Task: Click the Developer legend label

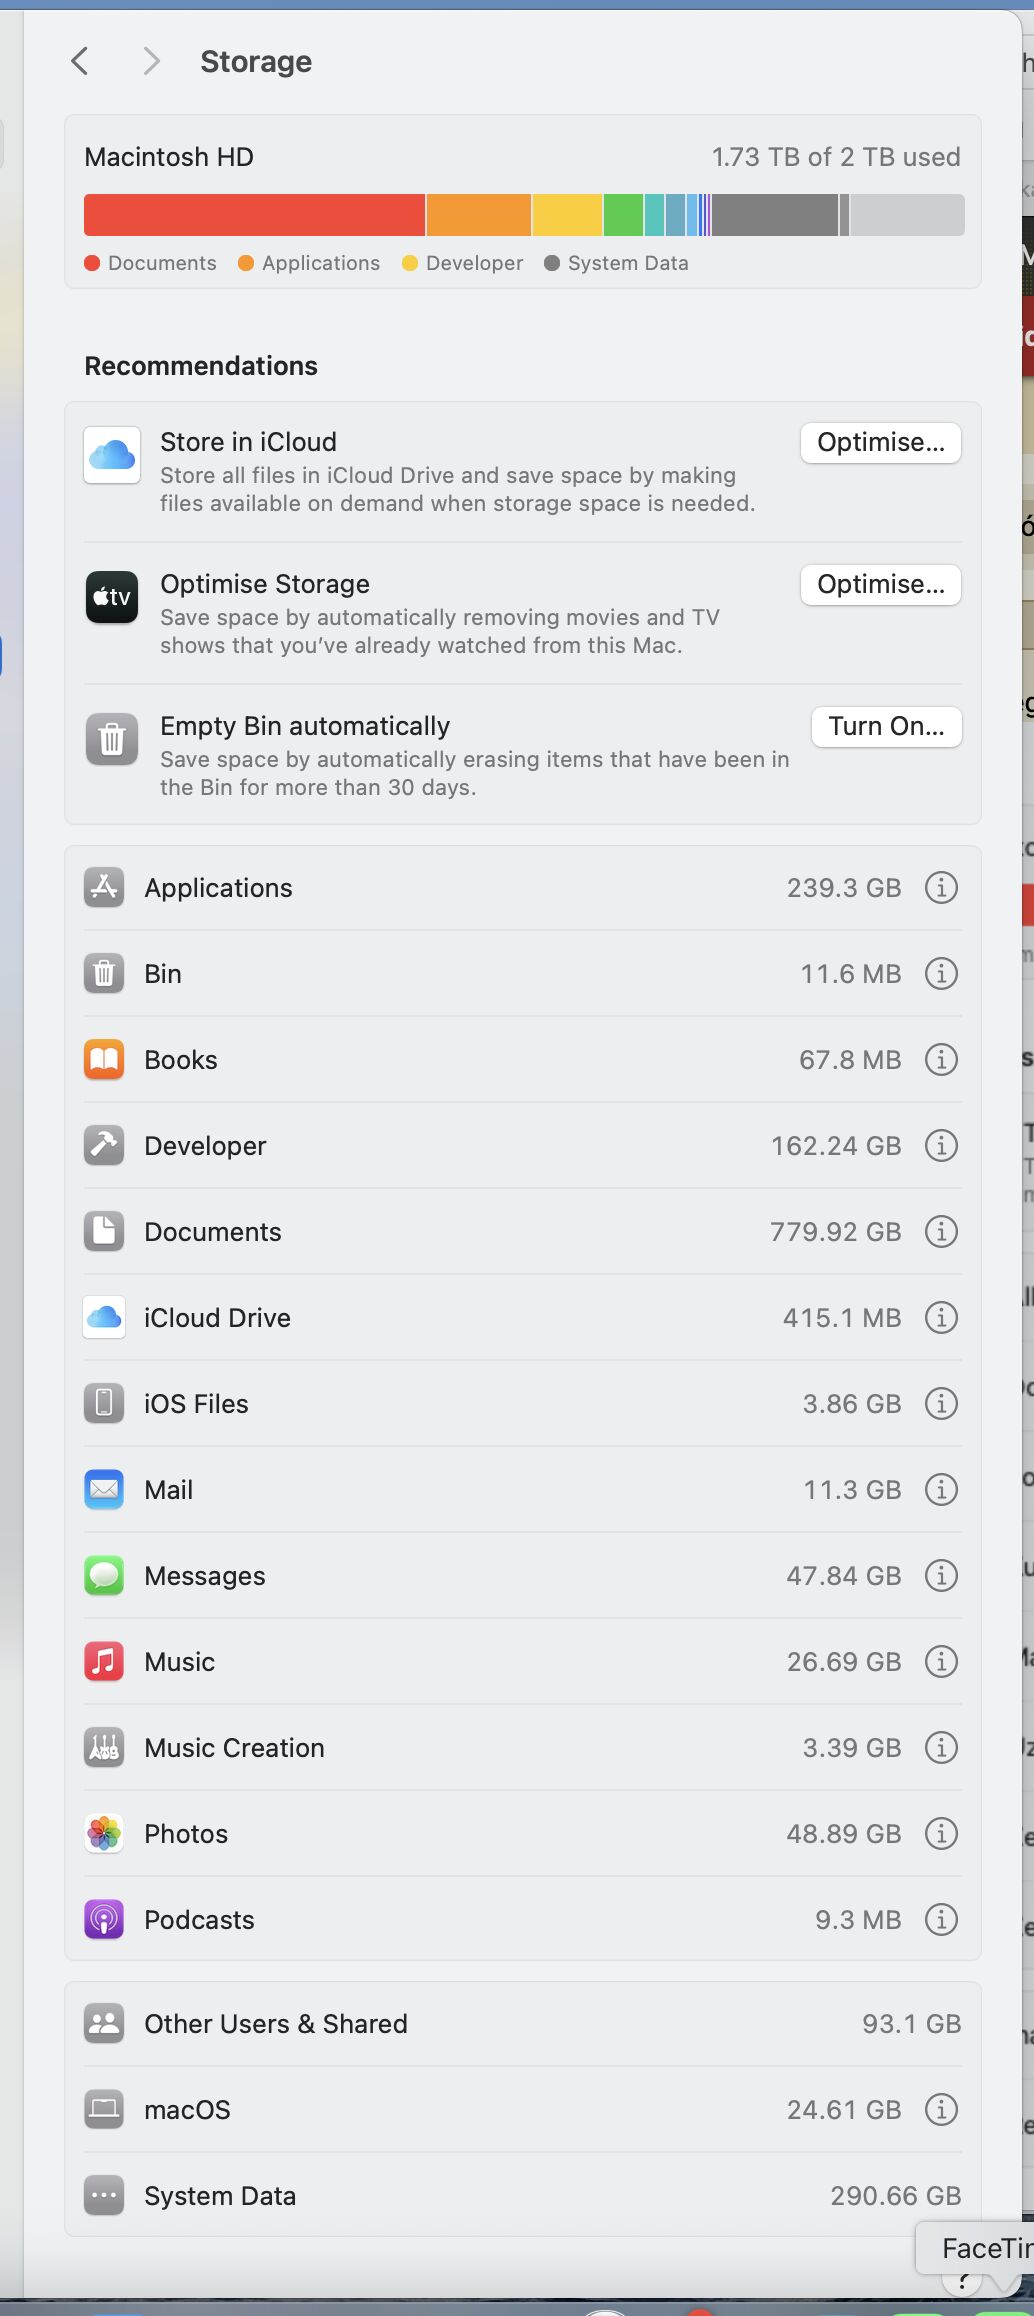Action: point(474,263)
